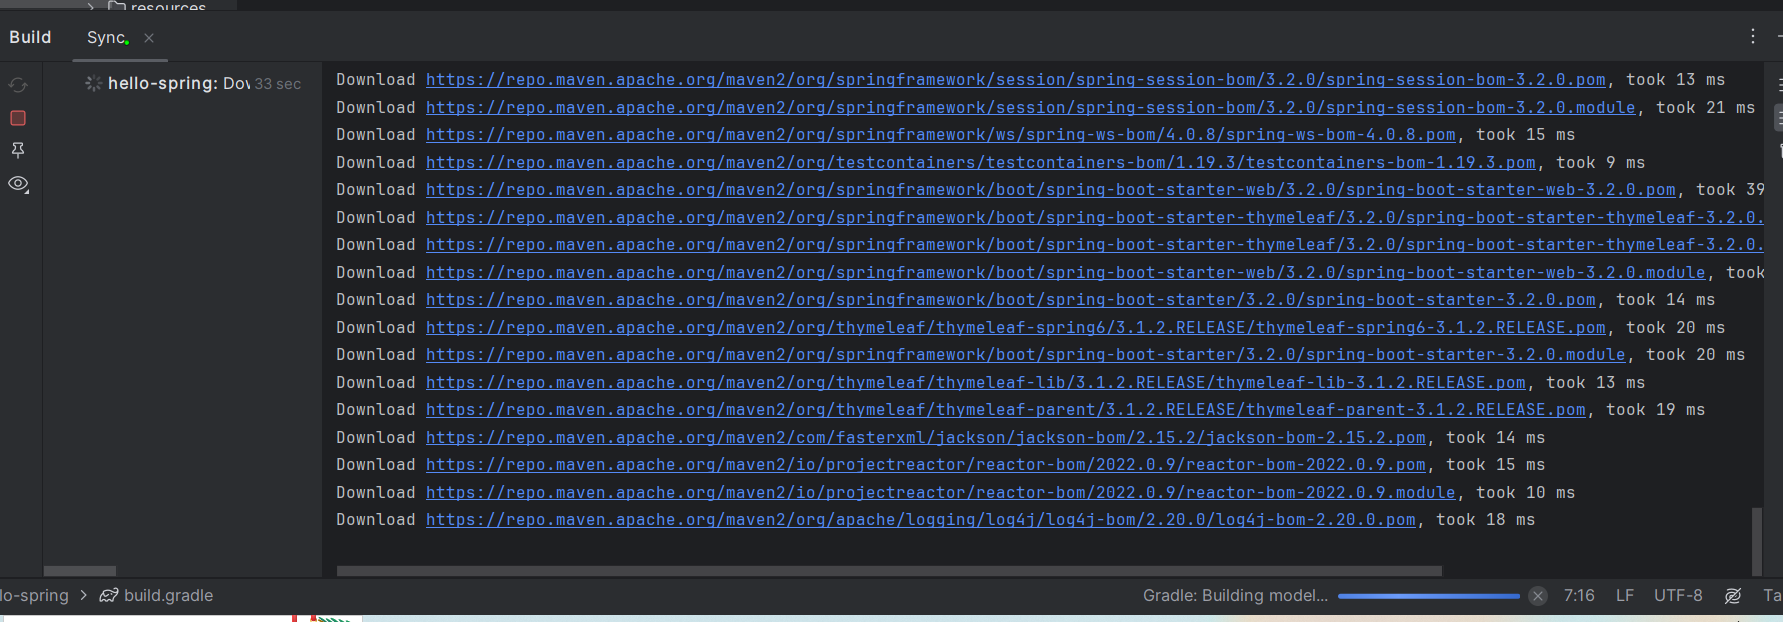
Task: Open the thymeleaf-lib-3.1.2.RELEASE.pom link
Action: 975,383
